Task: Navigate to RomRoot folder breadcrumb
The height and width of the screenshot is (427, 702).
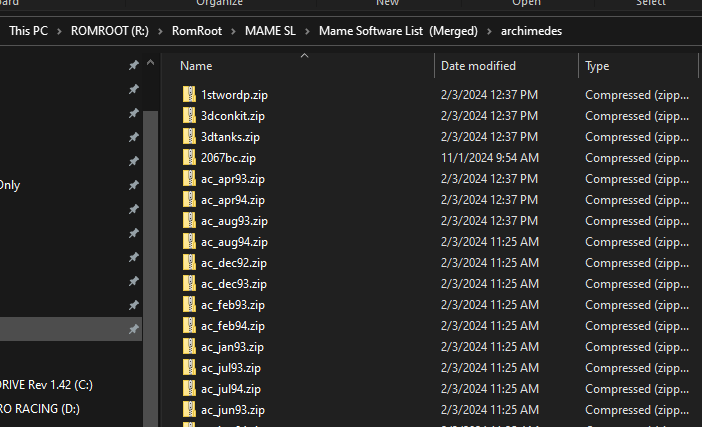Action: click(x=197, y=31)
